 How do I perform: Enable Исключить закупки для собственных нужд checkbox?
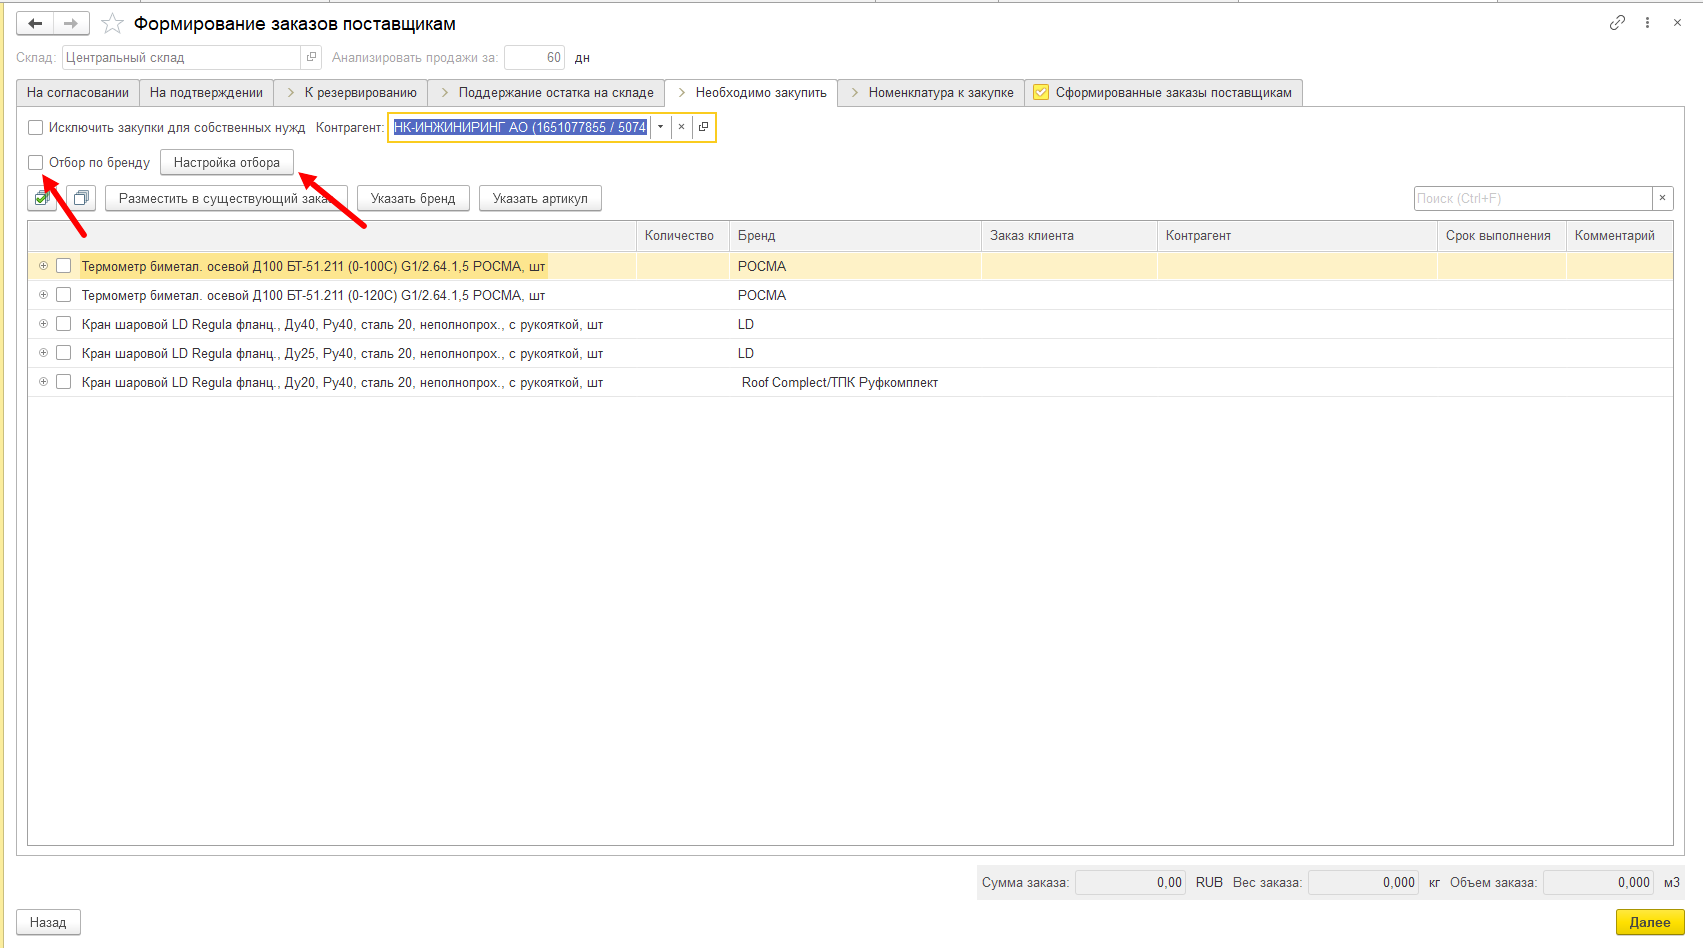click(x=36, y=128)
